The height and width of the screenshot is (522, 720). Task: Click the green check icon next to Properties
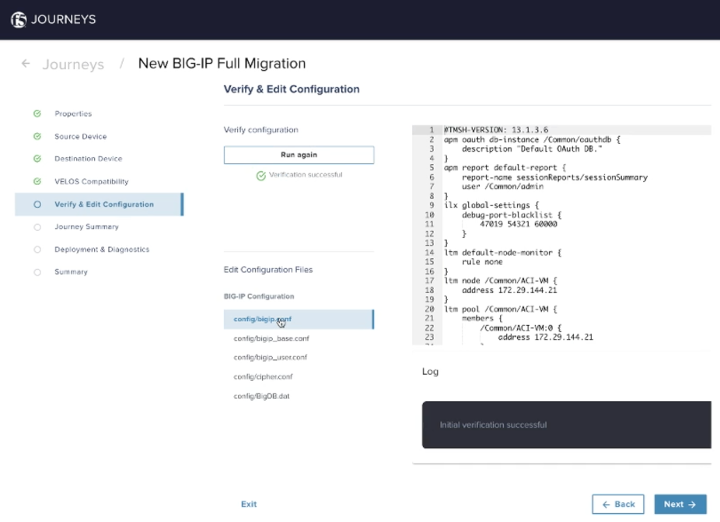[x=37, y=113]
